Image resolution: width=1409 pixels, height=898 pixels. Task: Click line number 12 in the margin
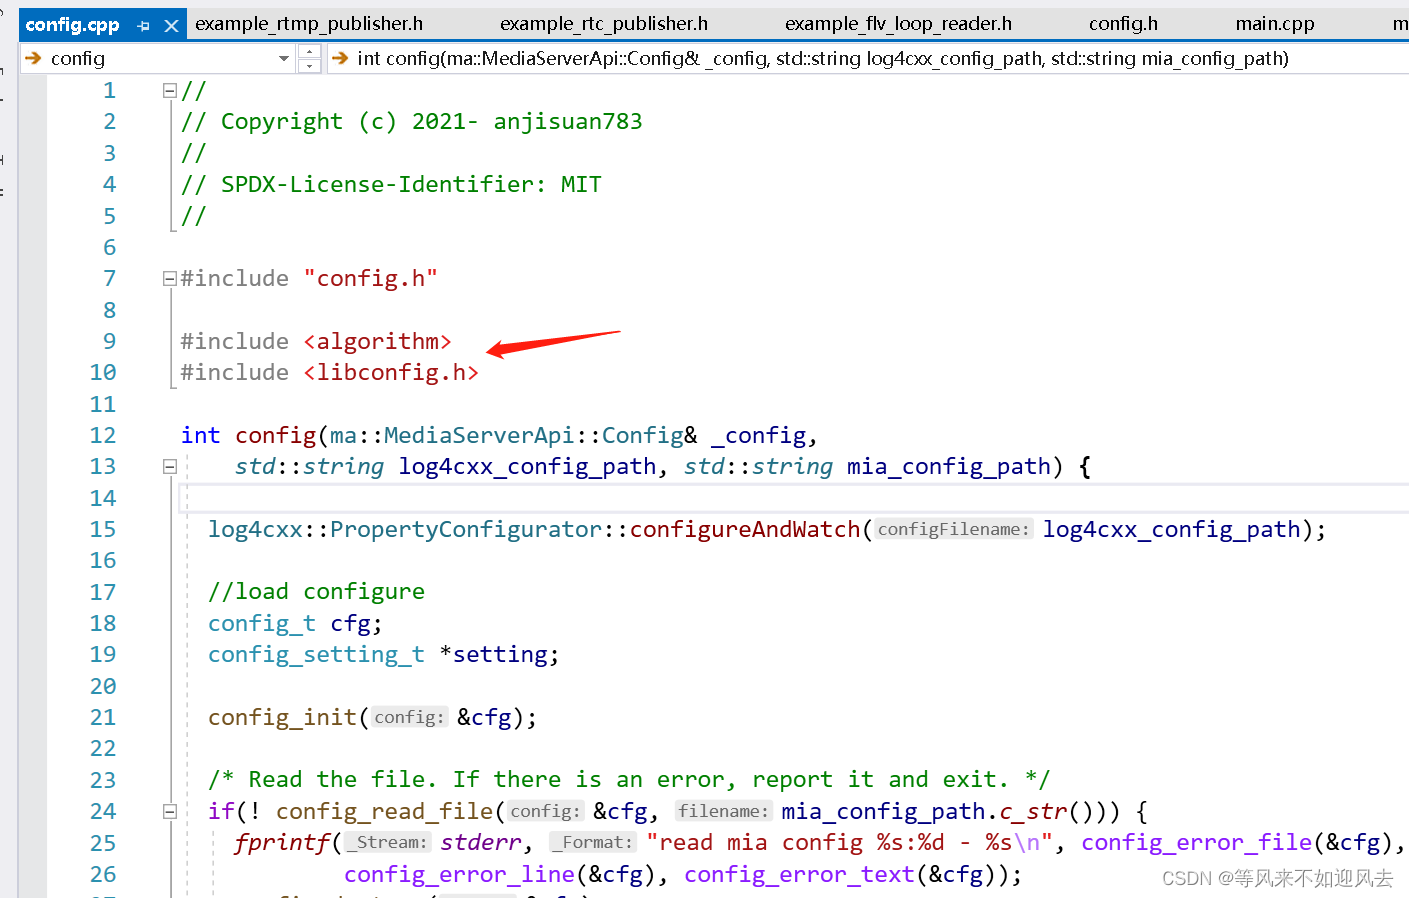[x=103, y=435]
